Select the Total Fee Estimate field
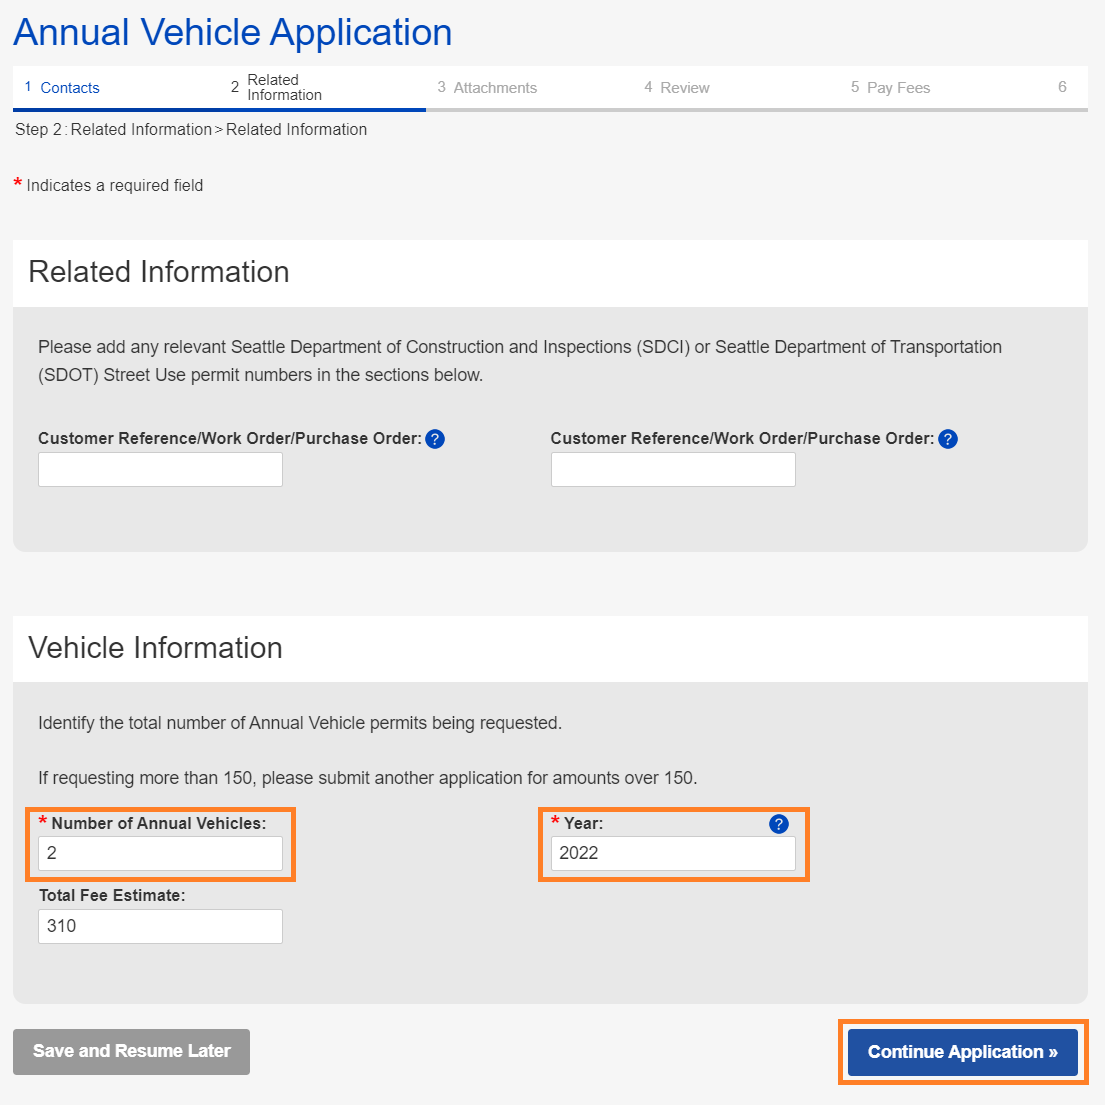The height and width of the screenshot is (1105, 1105). 160,926
